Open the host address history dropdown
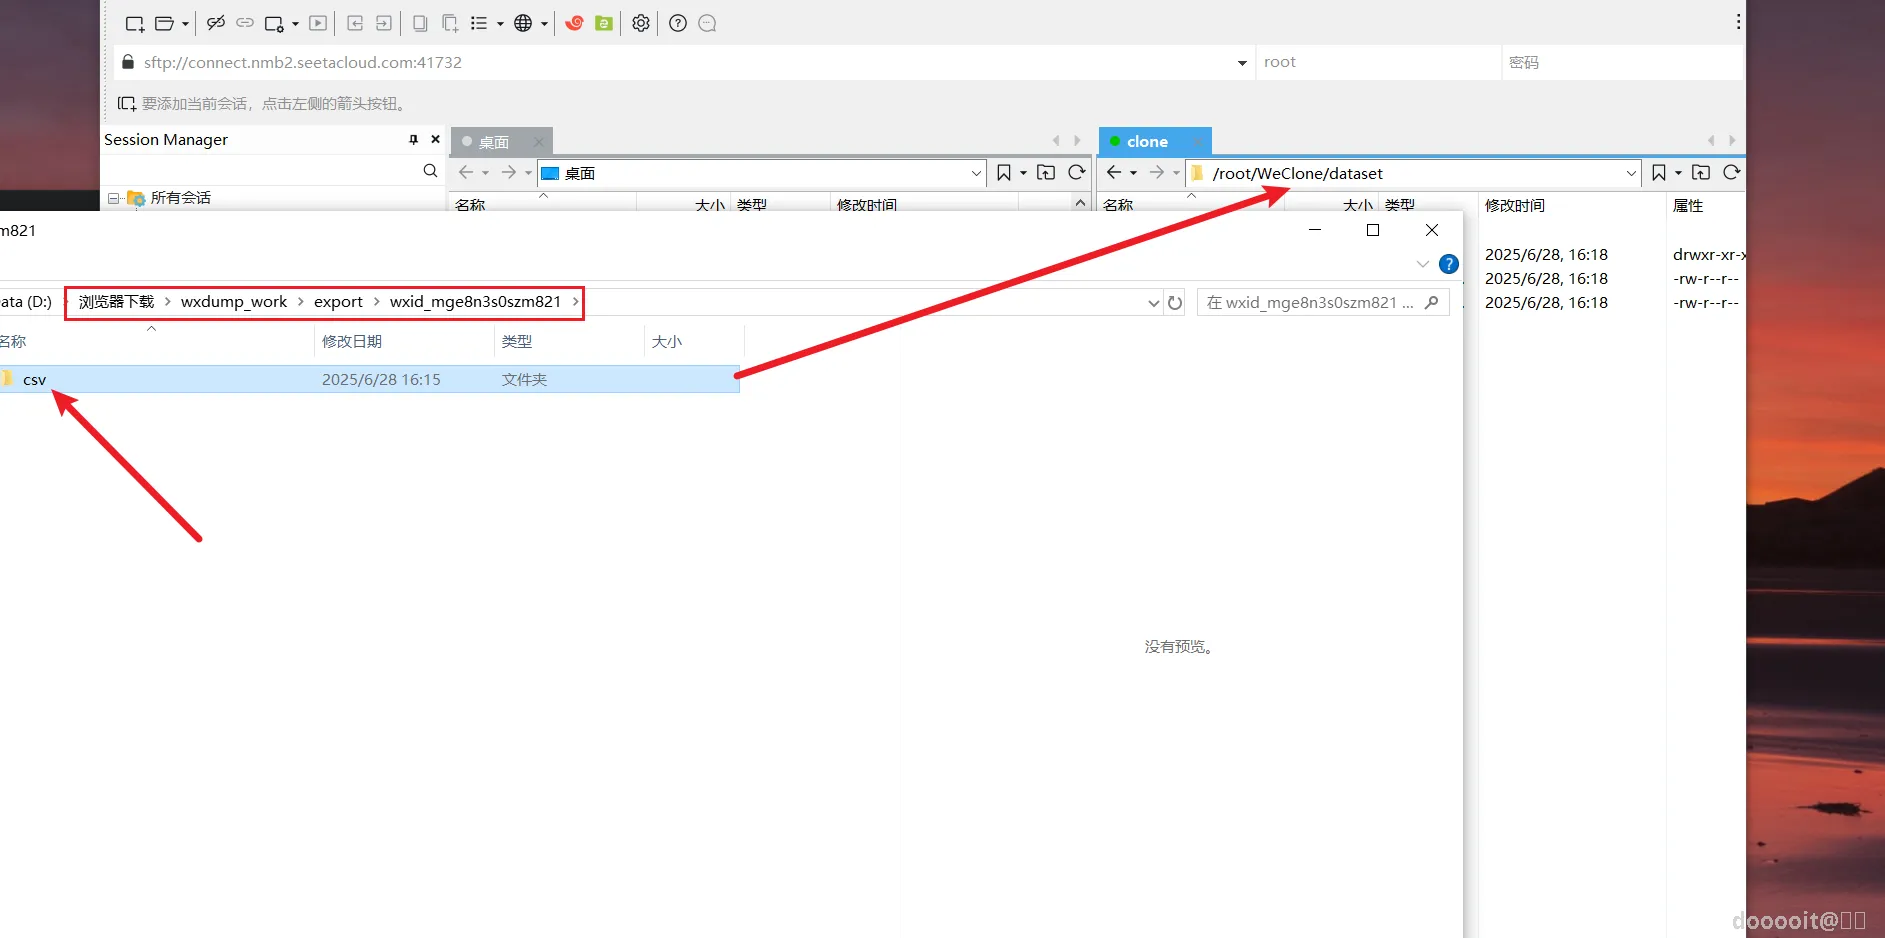This screenshot has height=938, width=1885. click(x=1242, y=63)
